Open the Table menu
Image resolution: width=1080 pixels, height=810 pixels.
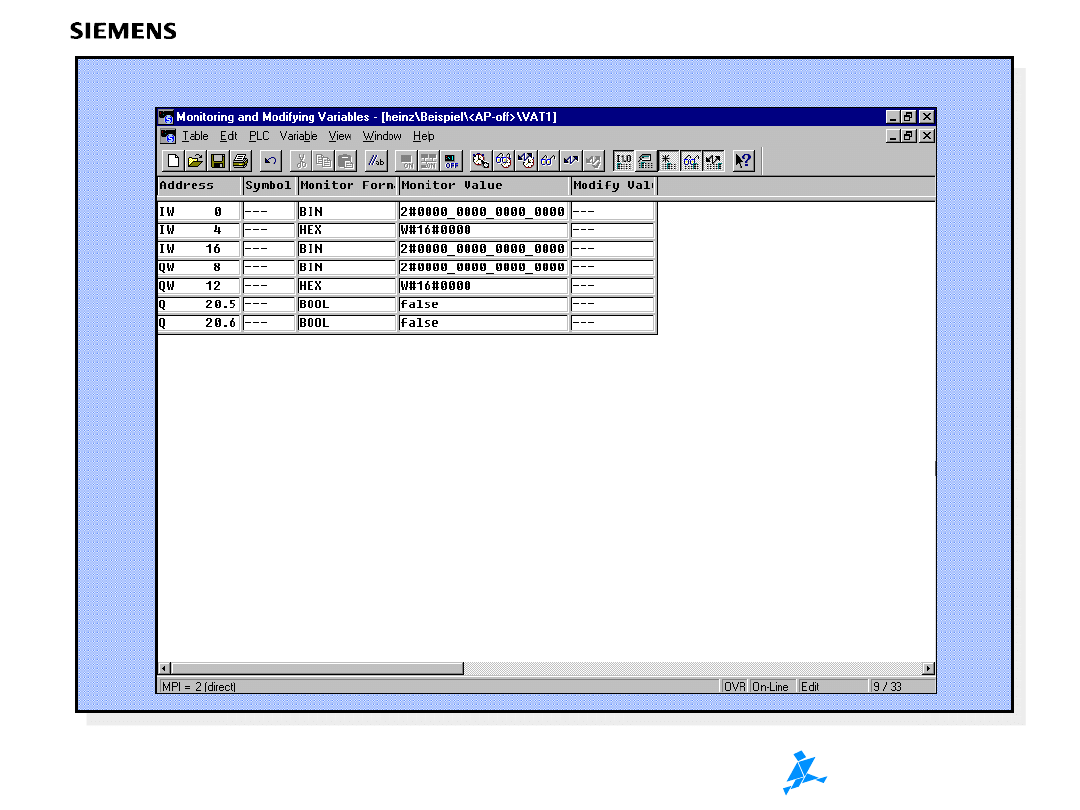pos(195,136)
